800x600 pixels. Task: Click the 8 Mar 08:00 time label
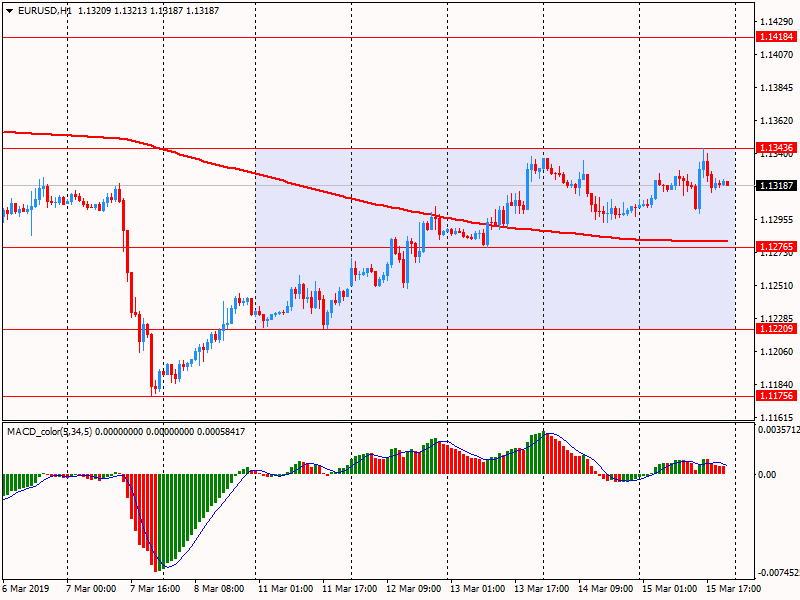pos(219,588)
